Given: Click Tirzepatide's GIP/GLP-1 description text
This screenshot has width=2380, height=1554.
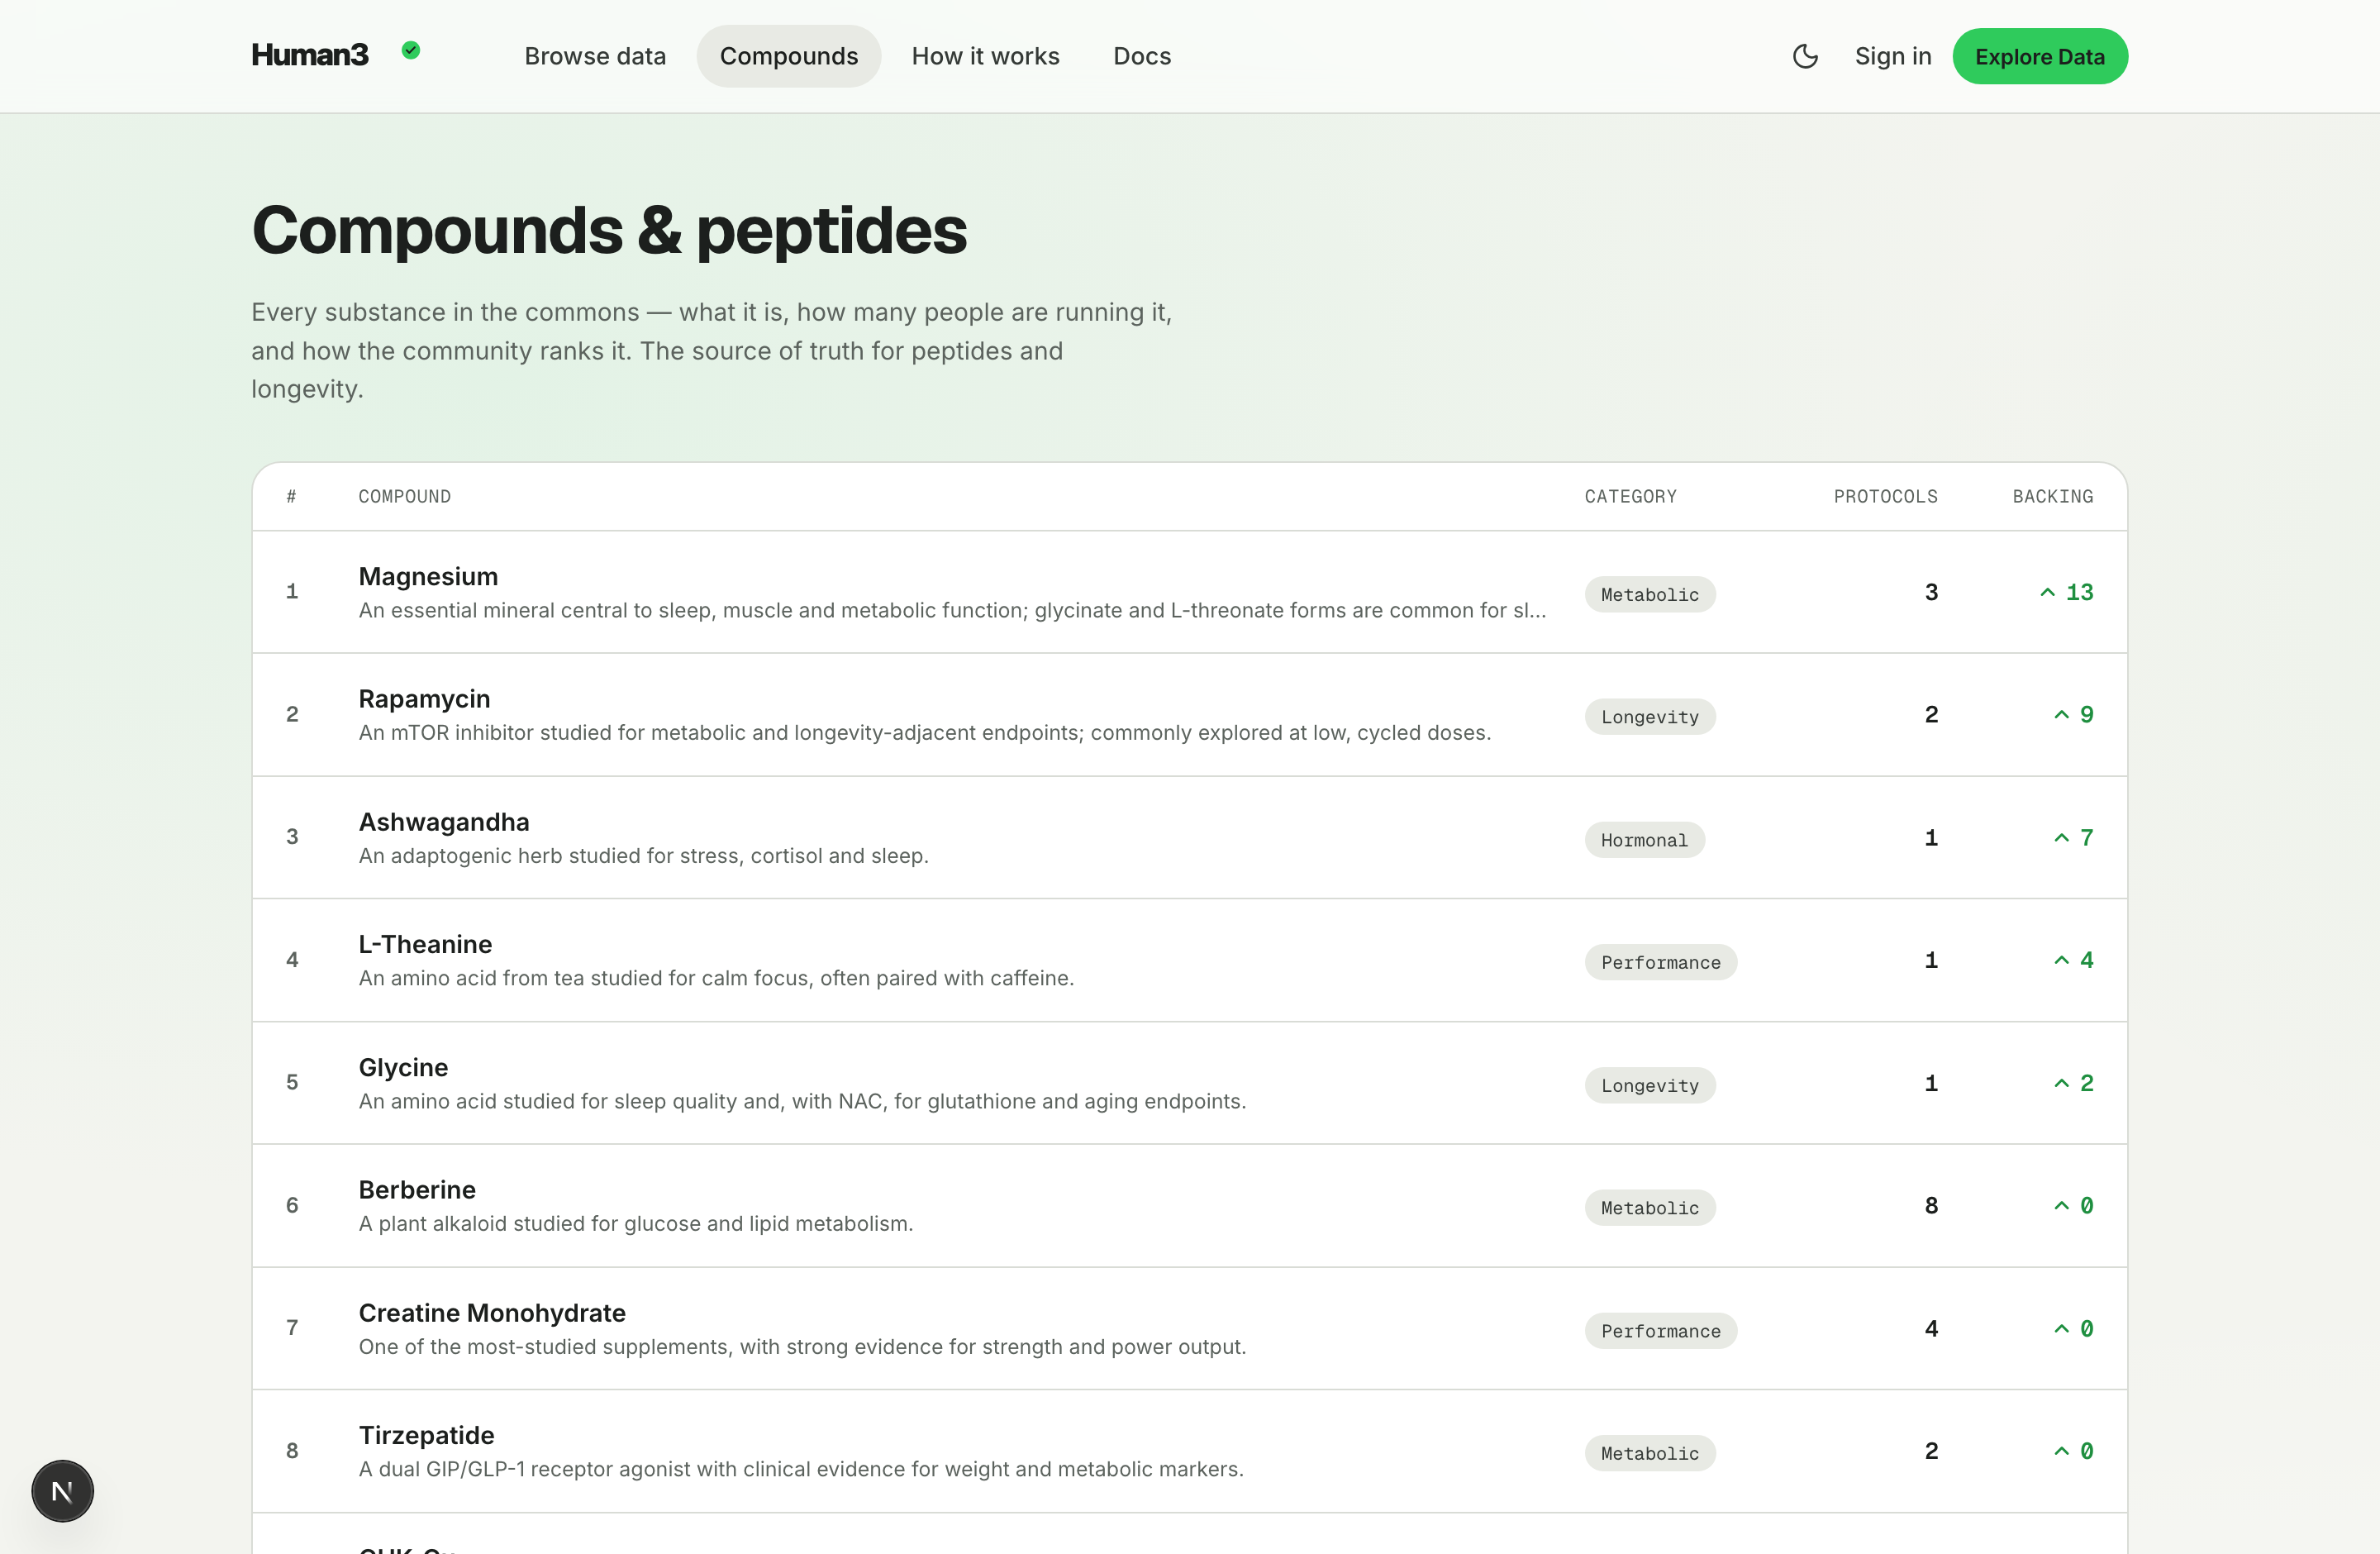Looking at the screenshot, I should point(801,1469).
